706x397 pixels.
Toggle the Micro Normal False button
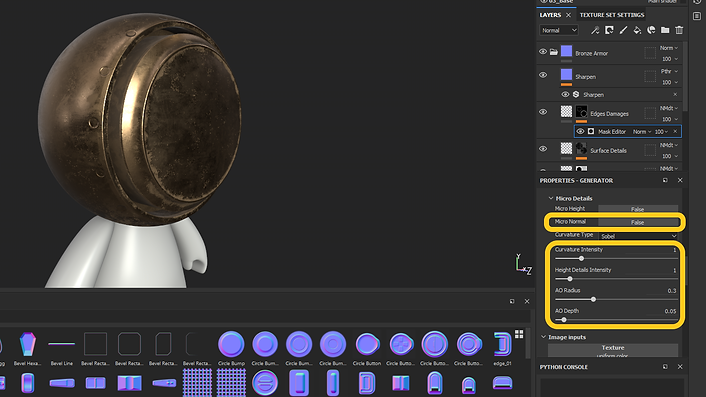pos(638,222)
